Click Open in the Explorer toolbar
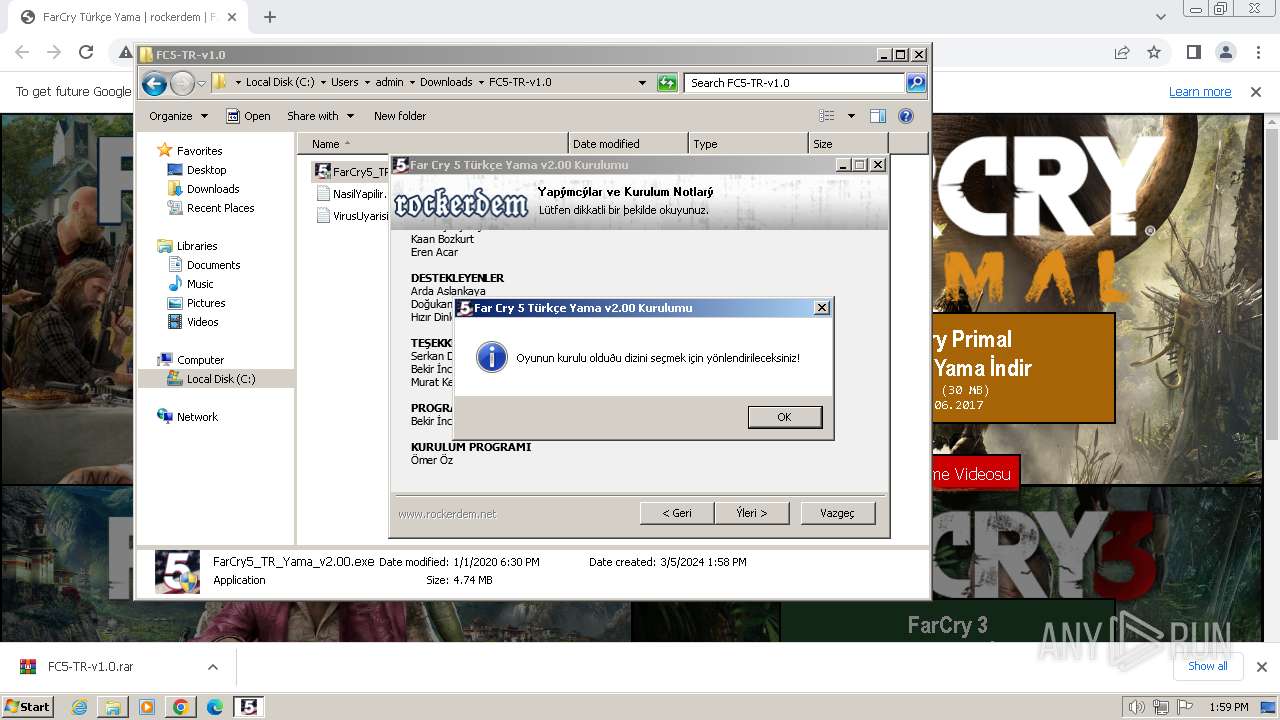The image size is (1280, 720). tap(248, 116)
